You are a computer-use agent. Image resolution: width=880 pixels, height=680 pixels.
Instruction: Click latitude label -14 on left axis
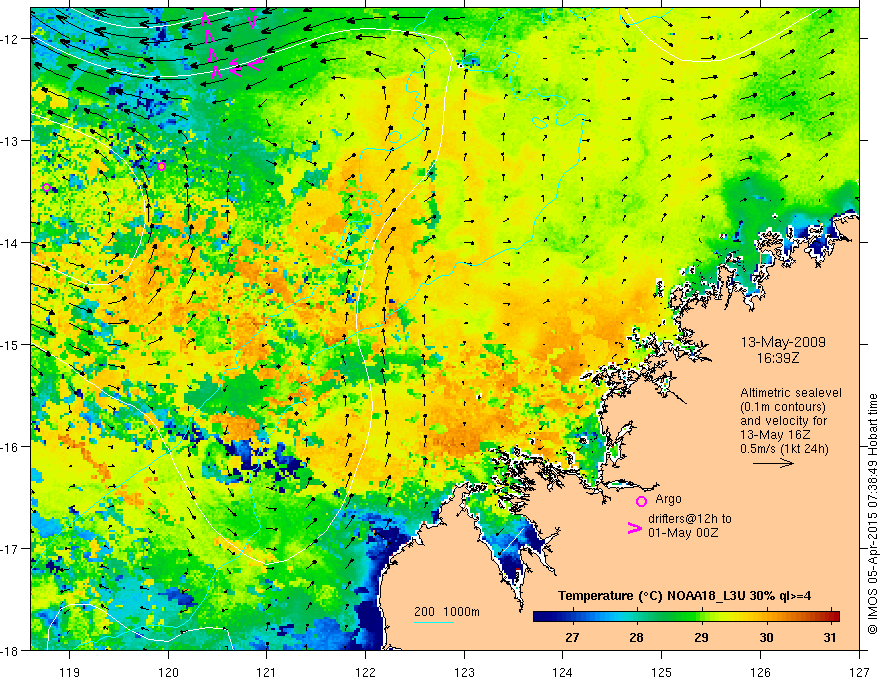(11, 243)
